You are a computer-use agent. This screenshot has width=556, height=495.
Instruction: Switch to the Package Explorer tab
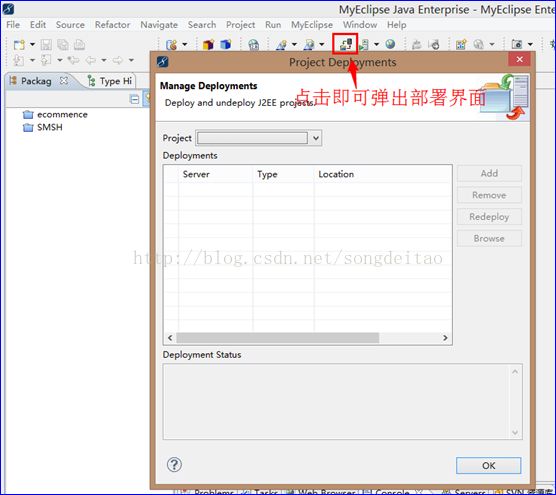tap(36, 81)
